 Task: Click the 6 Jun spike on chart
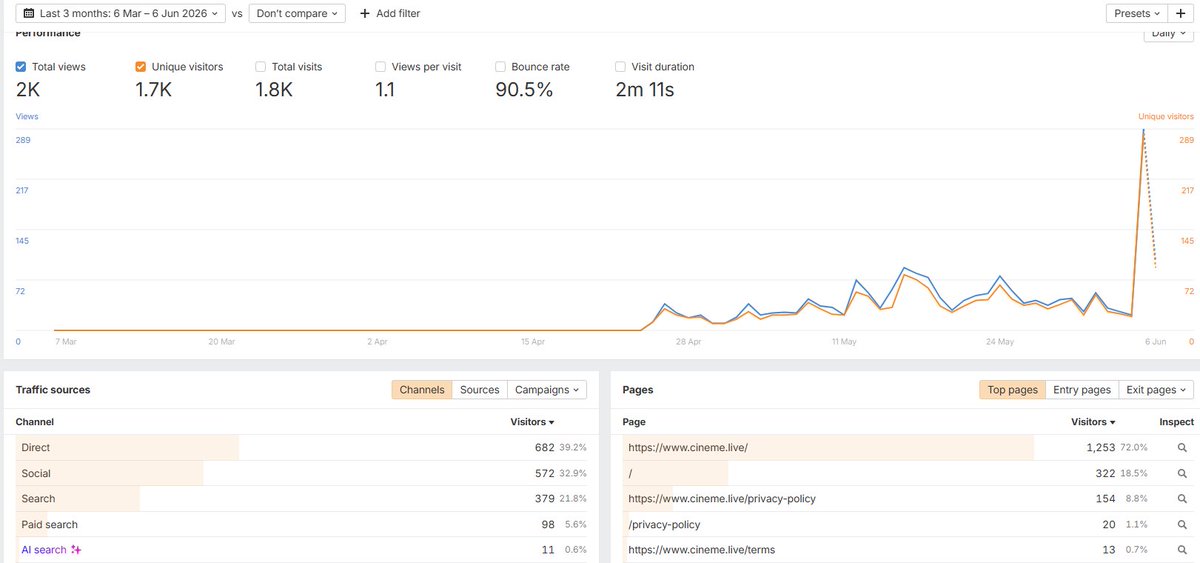[x=1143, y=131]
